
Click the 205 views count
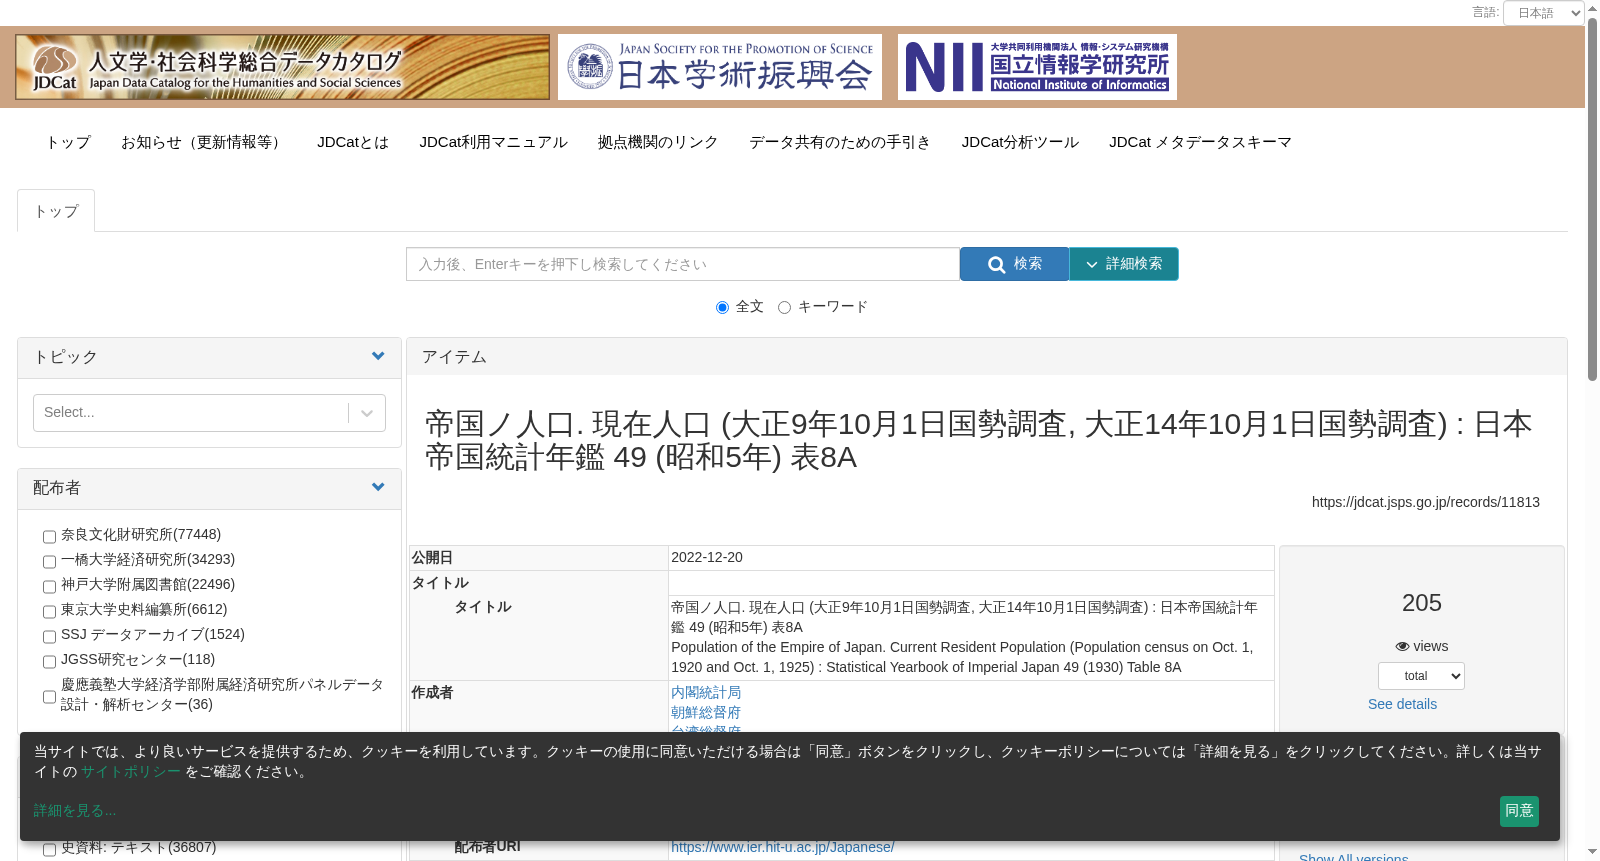pyautogui.click(x=1422, y=603)
